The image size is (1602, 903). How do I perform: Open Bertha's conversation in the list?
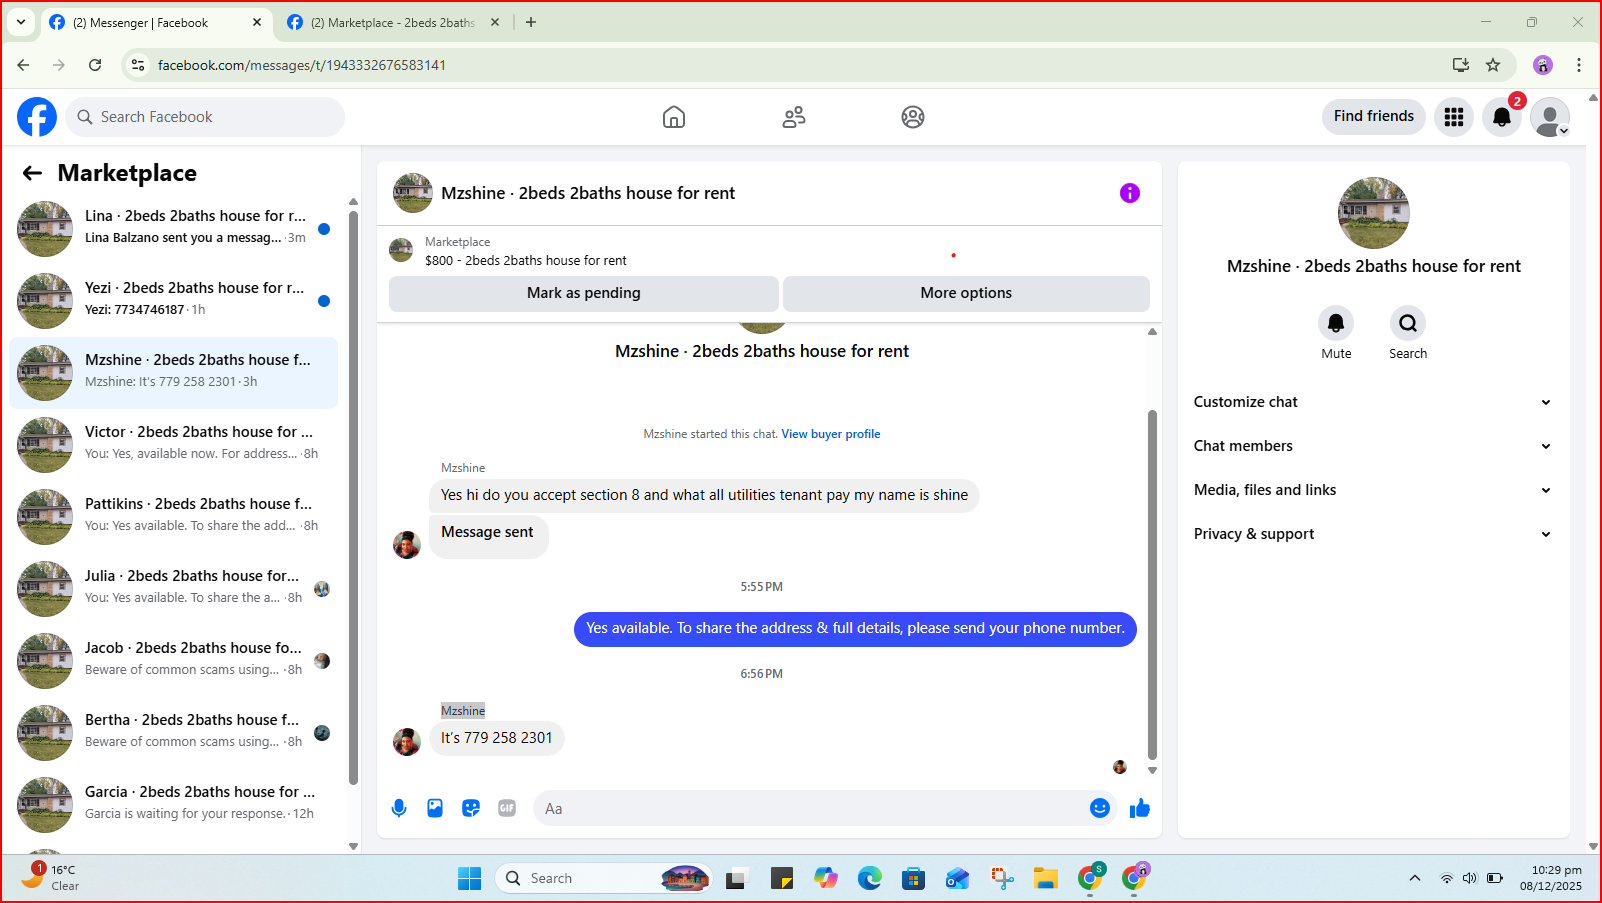pos(174,733)
